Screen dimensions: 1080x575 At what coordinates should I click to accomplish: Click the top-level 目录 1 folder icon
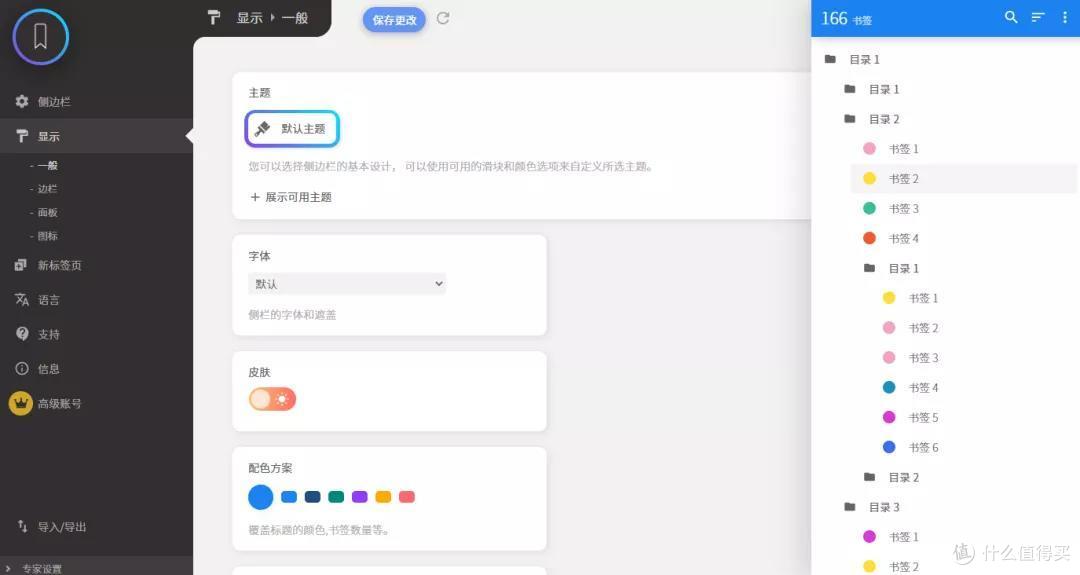(x=831, y=59)
